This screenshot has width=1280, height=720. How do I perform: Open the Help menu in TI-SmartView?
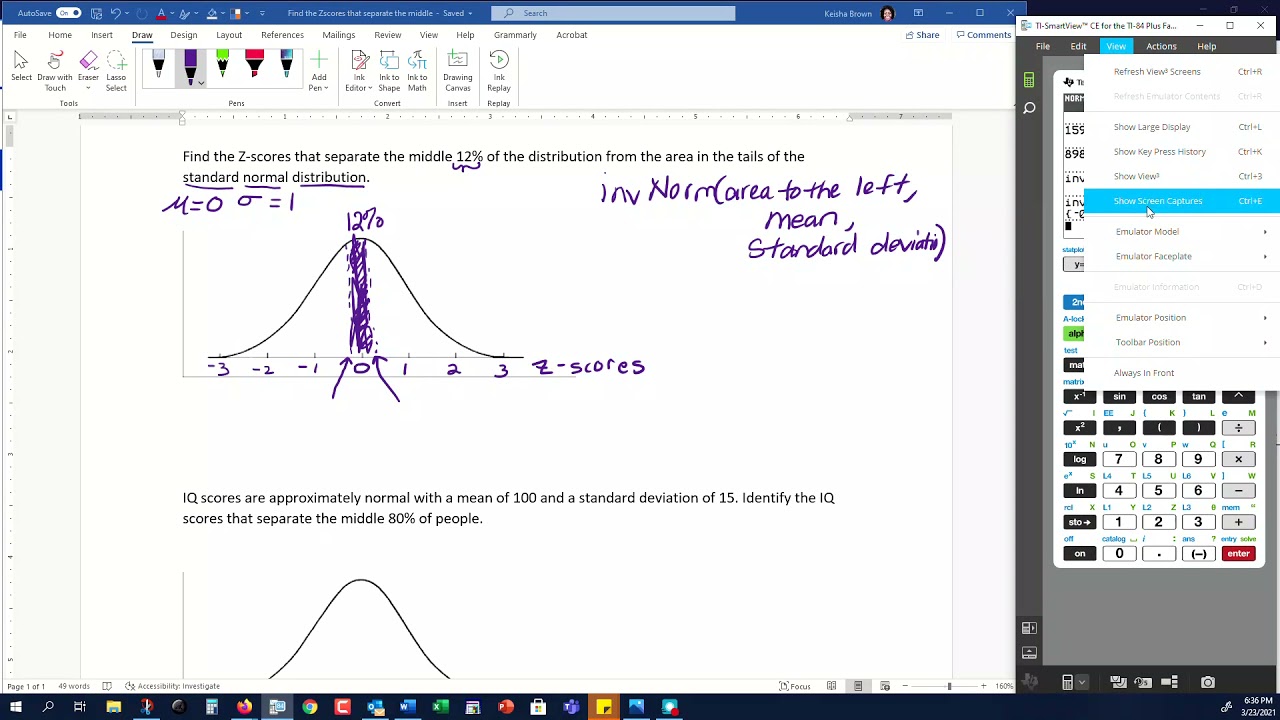pyautogui.click(x=1207, y=46)
